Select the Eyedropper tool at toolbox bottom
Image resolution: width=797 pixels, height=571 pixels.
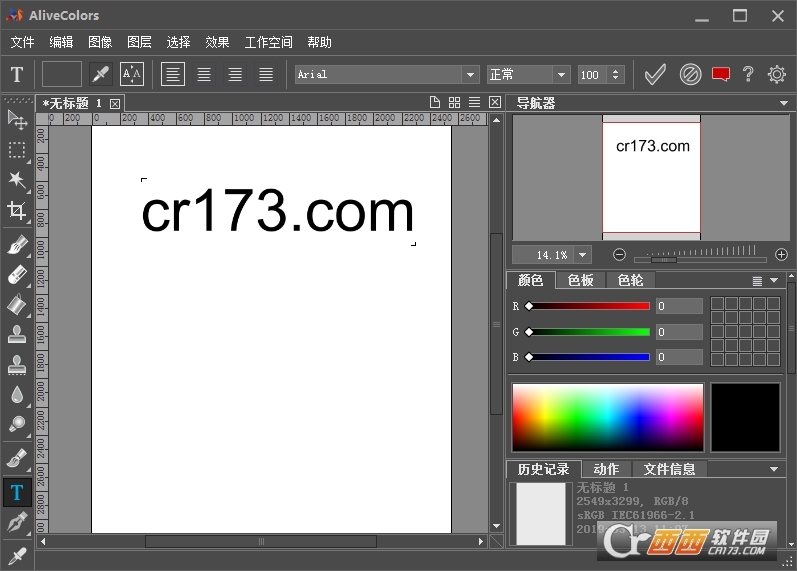(x=17, y=555)
